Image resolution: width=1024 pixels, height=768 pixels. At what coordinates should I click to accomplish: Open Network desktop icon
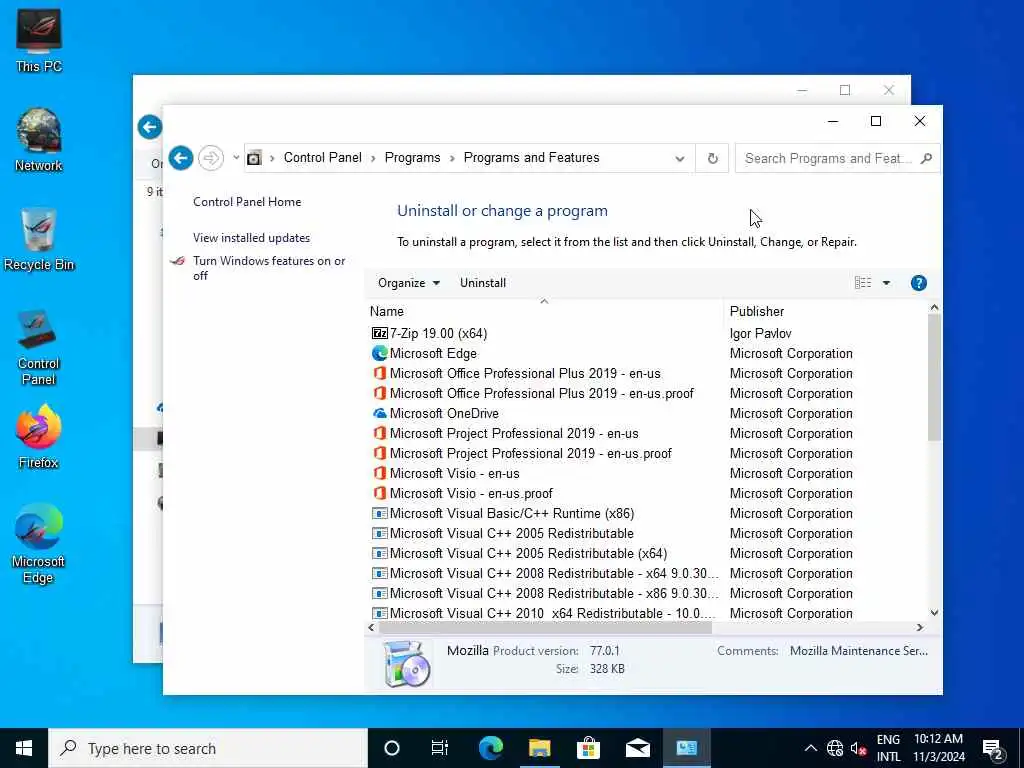(x=39, y=140)
